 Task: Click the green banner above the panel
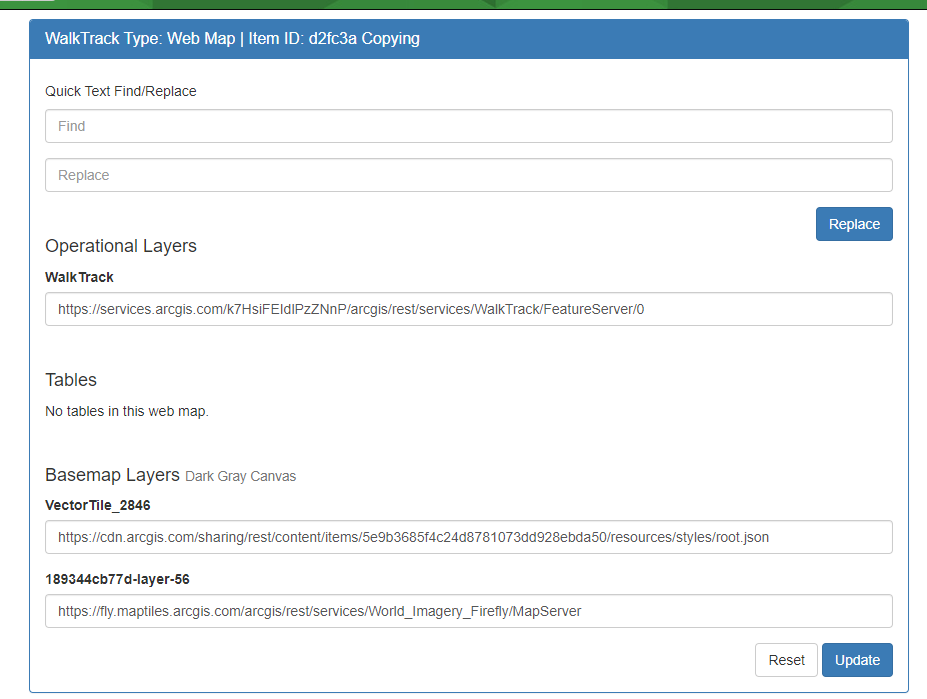pos(500,4)
